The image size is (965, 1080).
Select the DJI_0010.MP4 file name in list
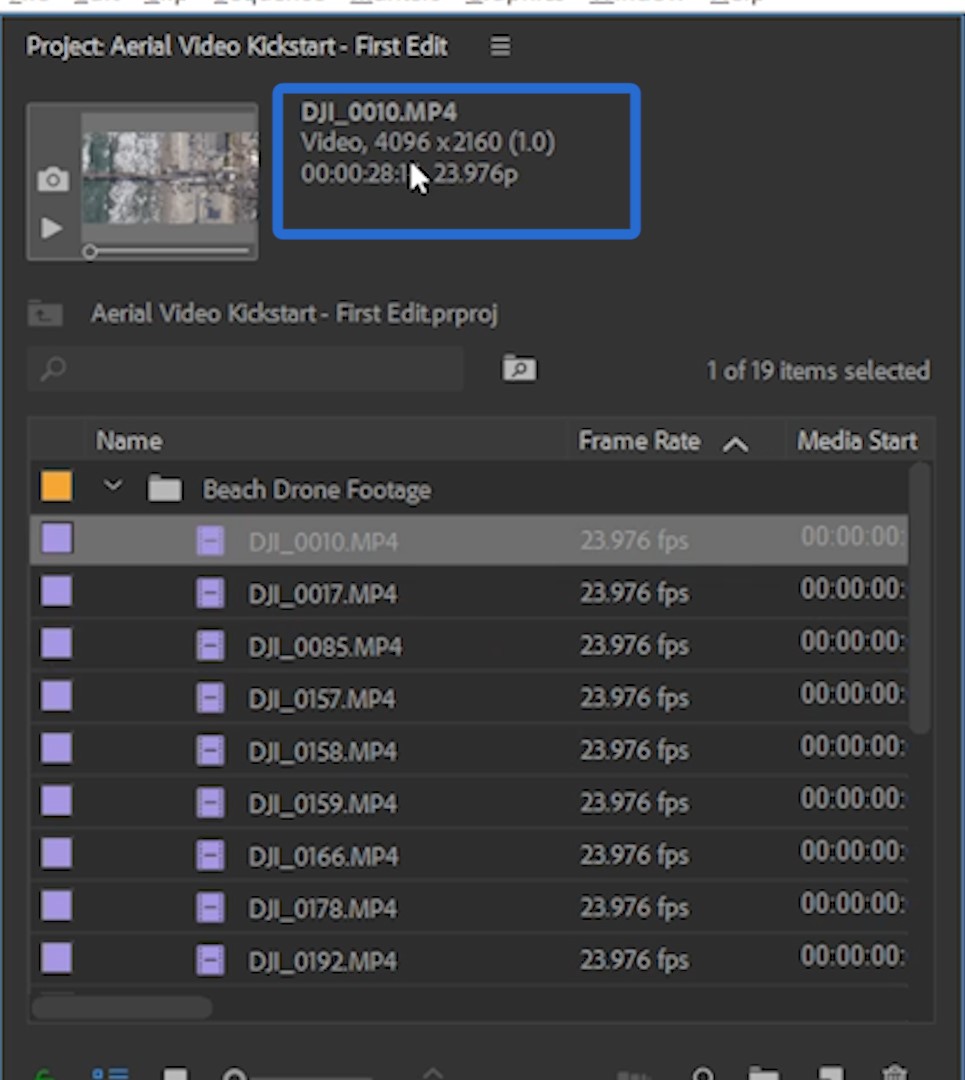click(323, 542)
